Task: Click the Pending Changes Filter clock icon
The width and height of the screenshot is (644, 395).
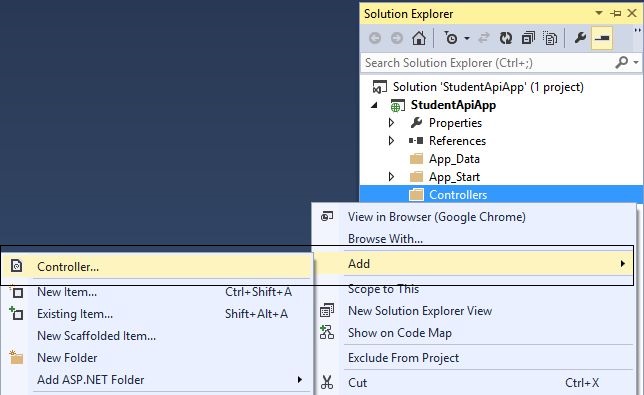Action: [x=451, y=38]
